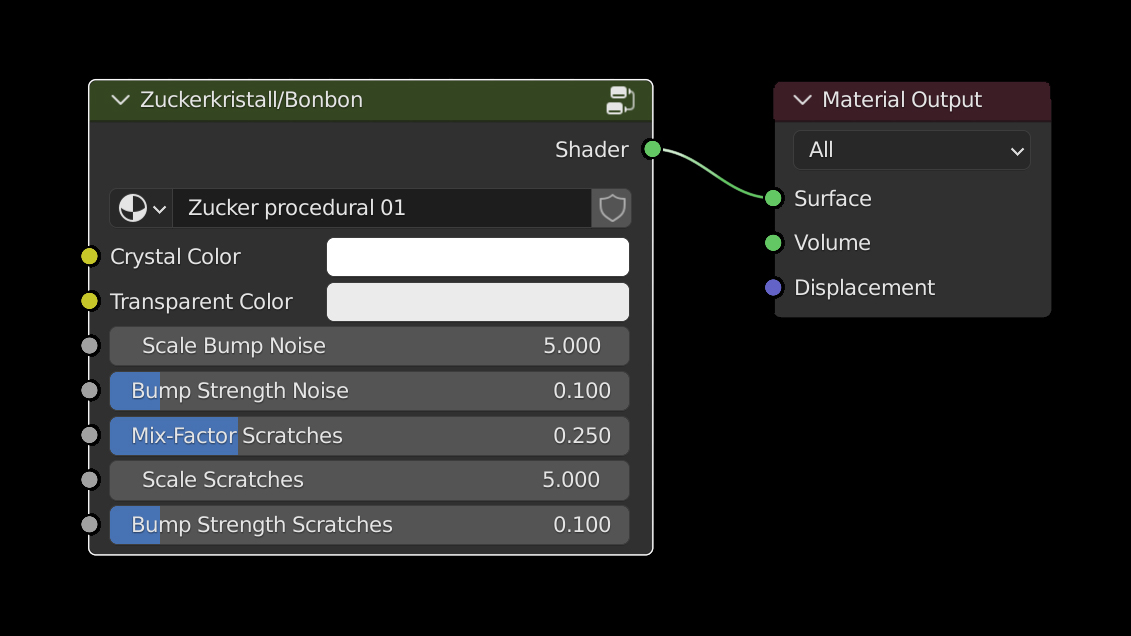
Task: Click the Crystal Color input socket
Action: pos(90,257)
